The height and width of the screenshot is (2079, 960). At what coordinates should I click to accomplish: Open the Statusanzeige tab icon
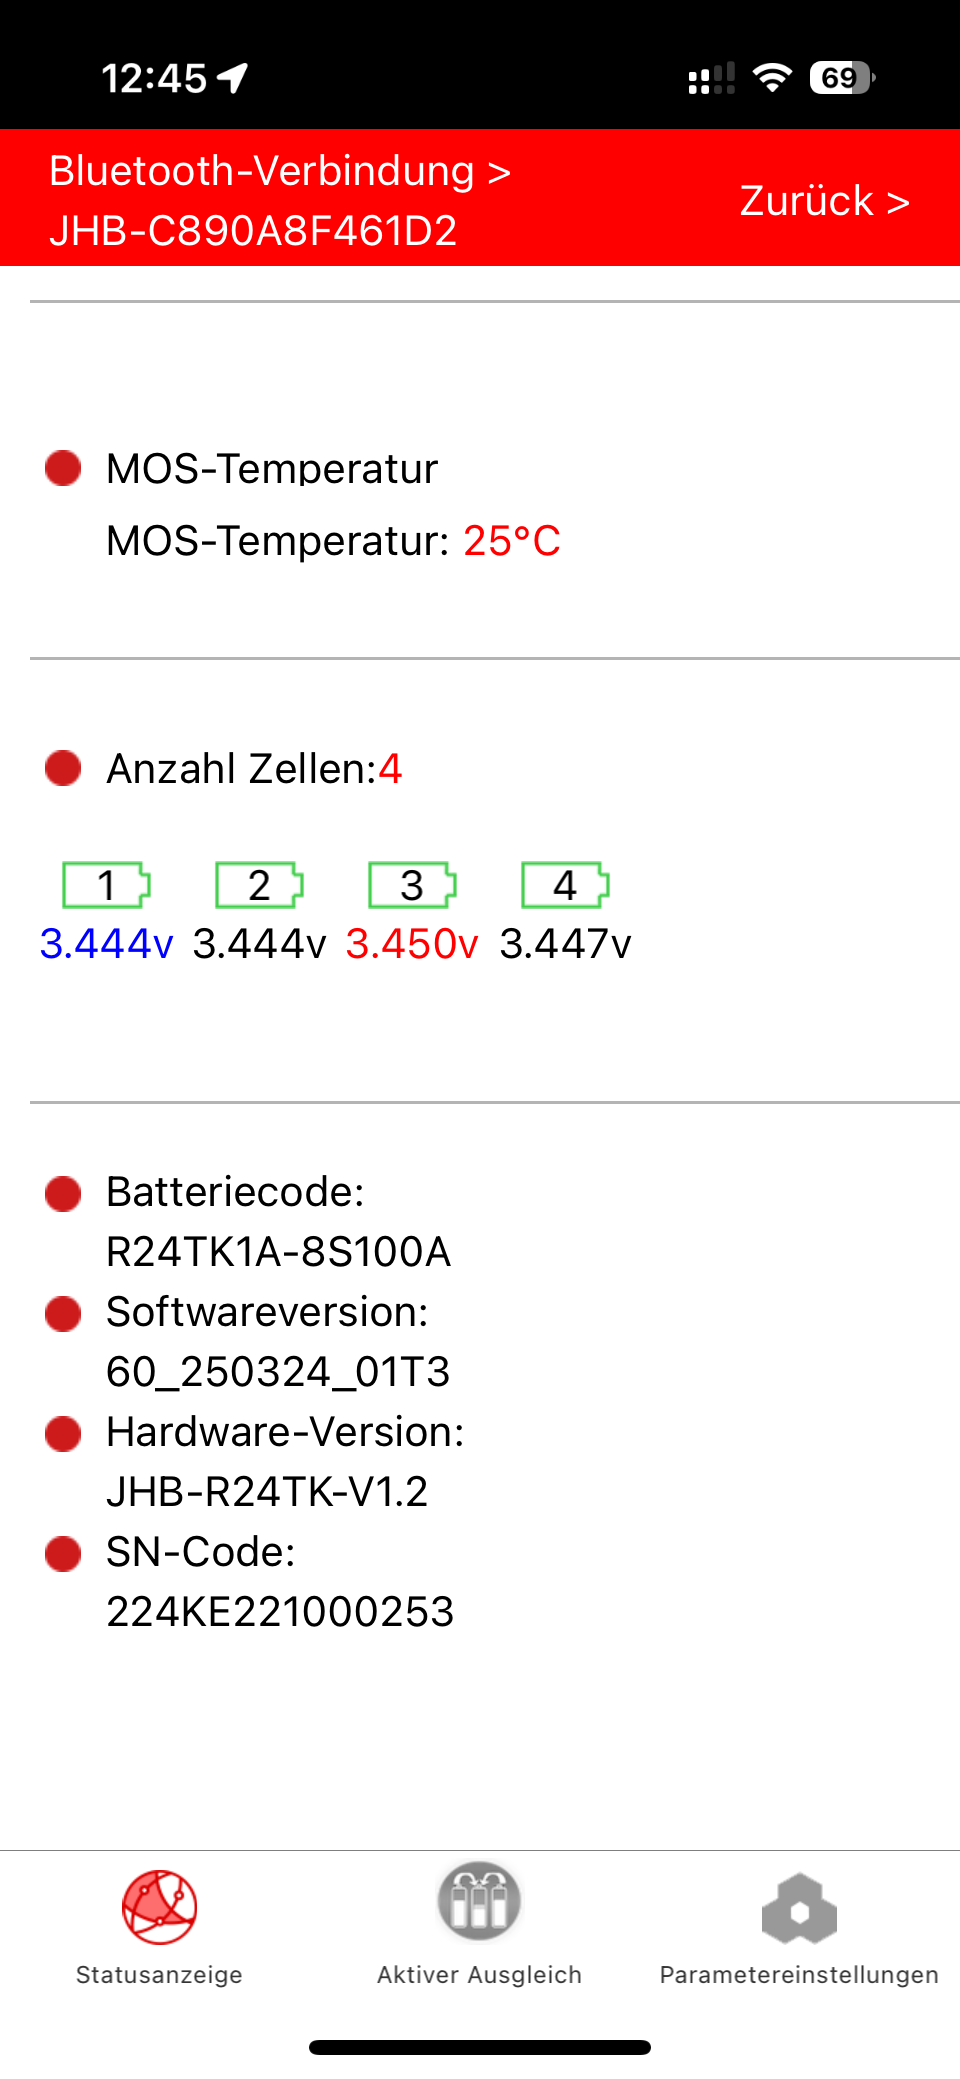[159, 1907]
